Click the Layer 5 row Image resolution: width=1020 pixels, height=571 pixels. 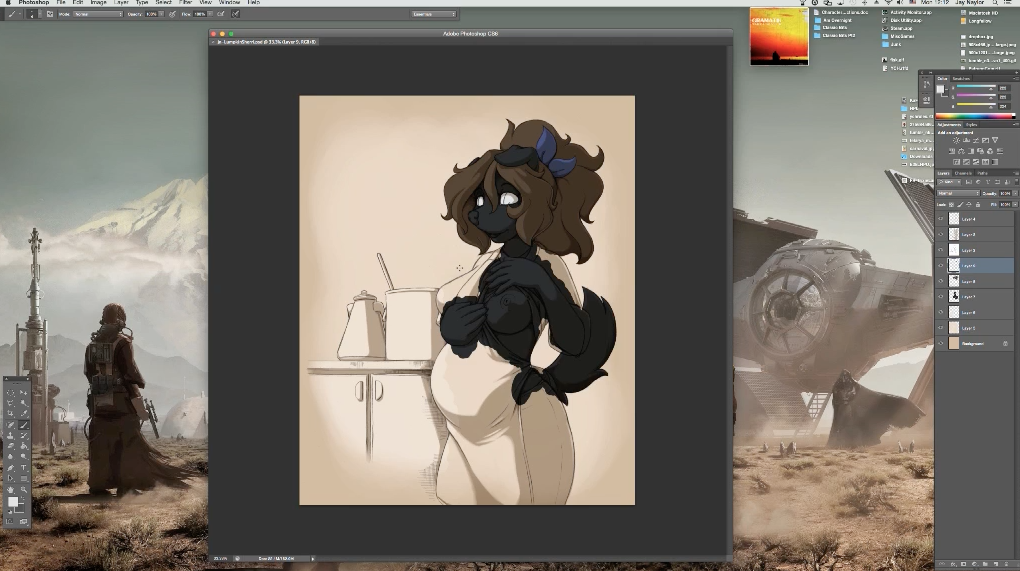coord(975,328)
